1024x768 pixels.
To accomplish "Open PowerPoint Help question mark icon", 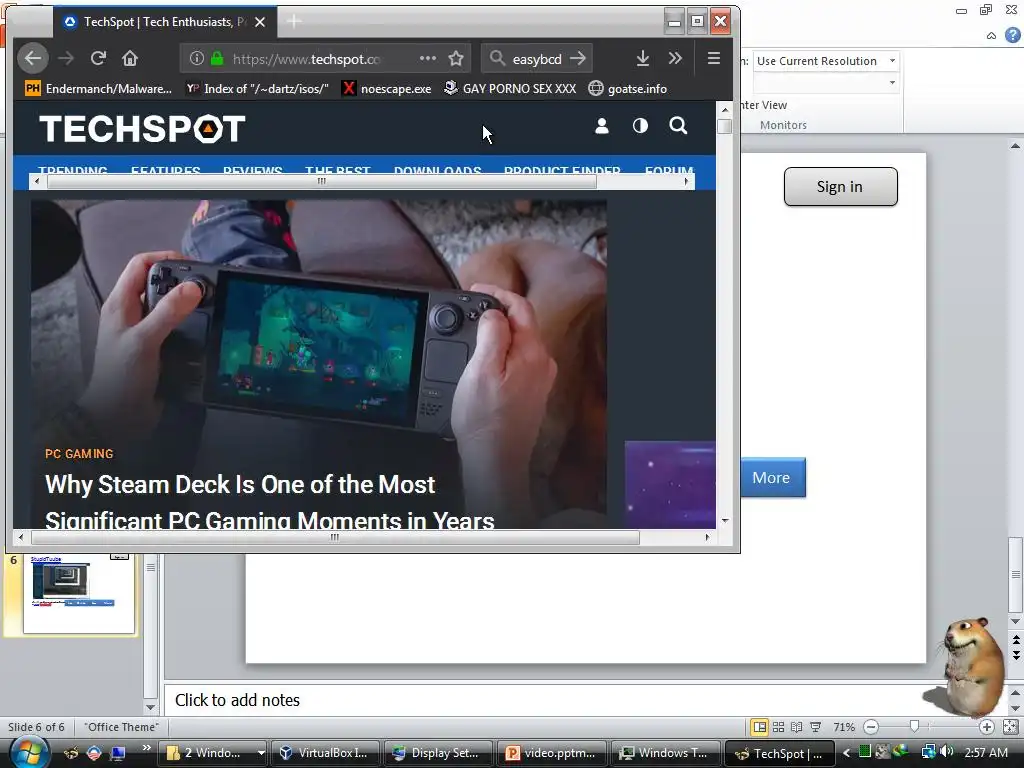I will [x=1012, y=35].
